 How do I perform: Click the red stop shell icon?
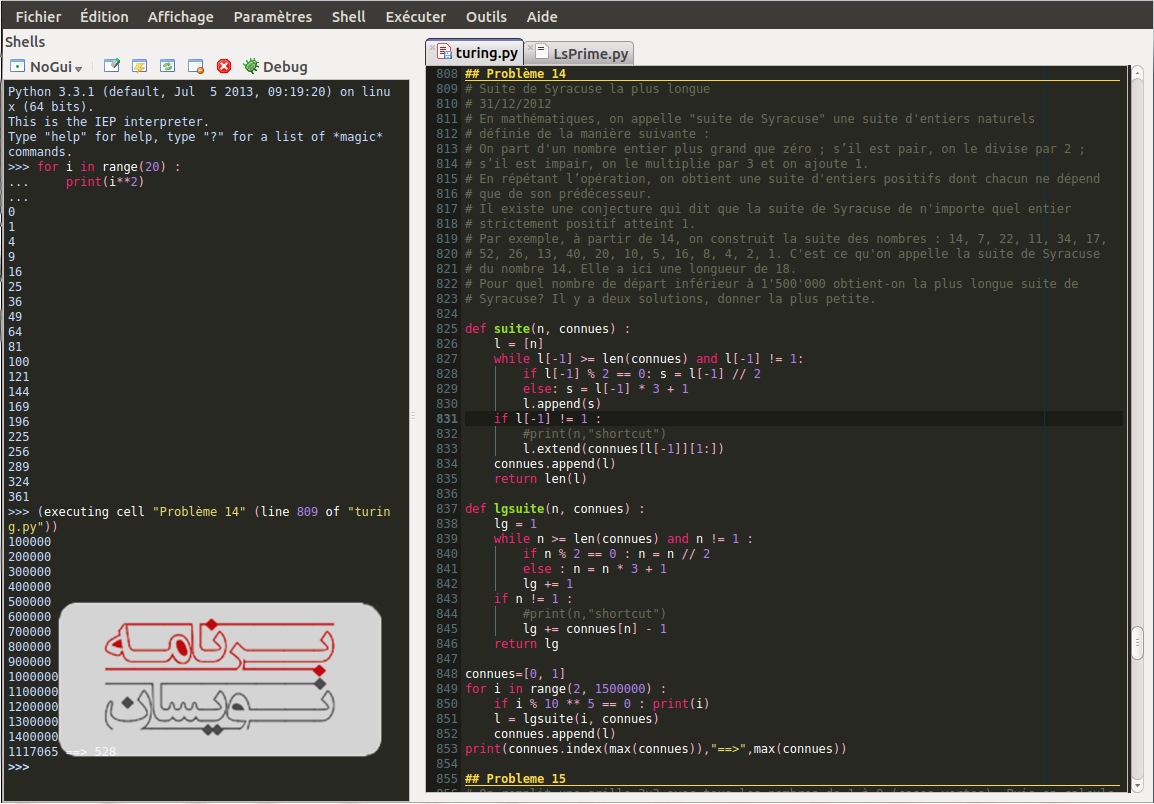[224, 66]
